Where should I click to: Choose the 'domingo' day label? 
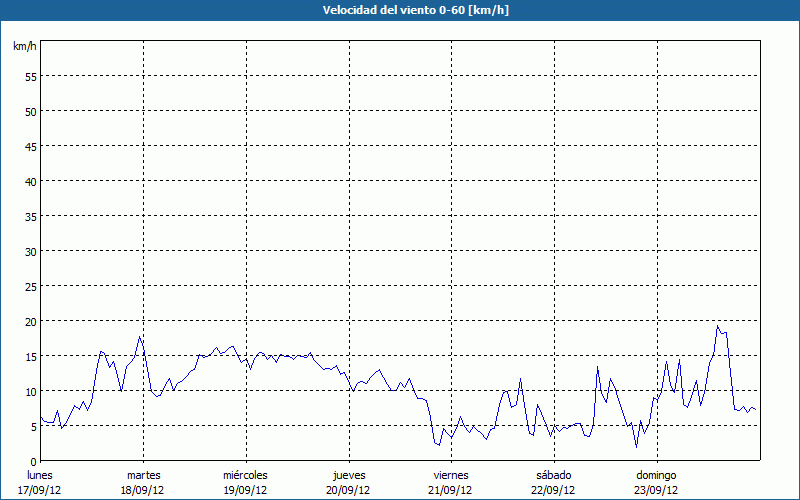(656, 475)
